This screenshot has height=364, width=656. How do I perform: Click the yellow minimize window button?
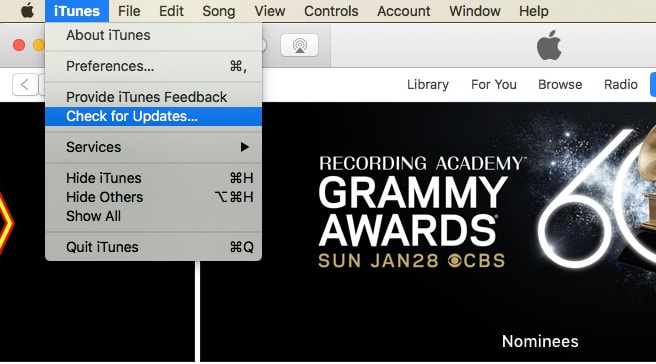coord(39,45)
